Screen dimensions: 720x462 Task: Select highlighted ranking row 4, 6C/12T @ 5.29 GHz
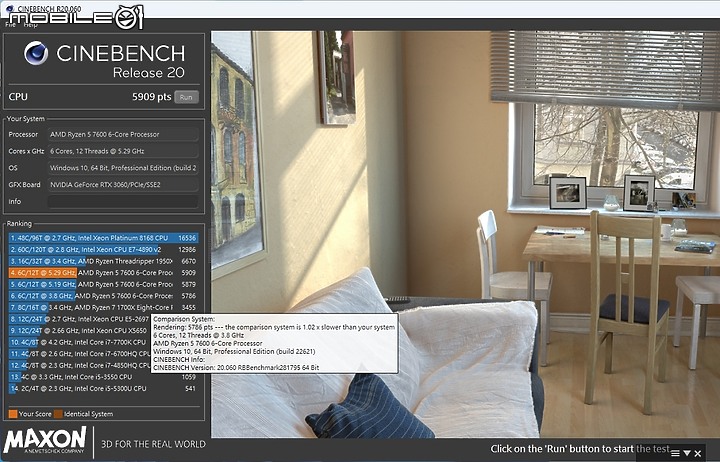click(x=103, y=273)
